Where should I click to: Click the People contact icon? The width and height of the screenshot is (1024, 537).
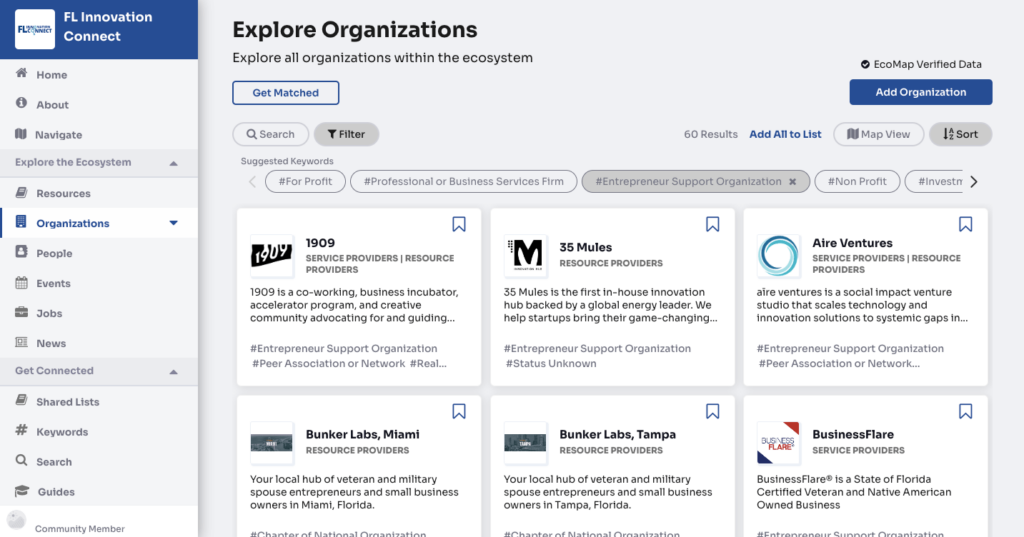pyautogui.click(x=22, y=252)
